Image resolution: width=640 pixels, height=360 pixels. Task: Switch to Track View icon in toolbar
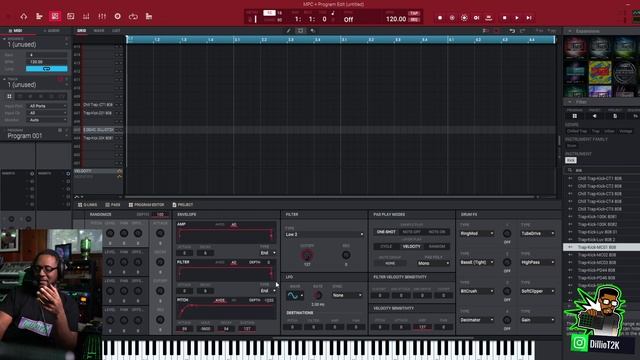[x=39, y=16]
